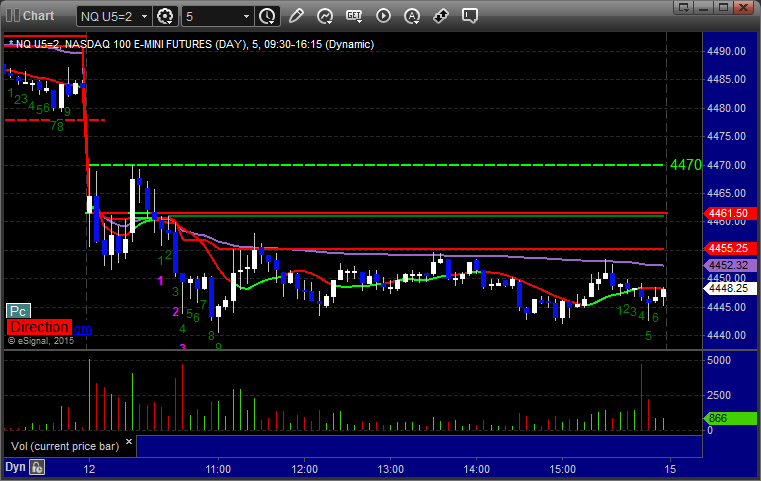Click the Pc label box
Screen dimensions: 761x481
pyautogui.click(x=18, y=311)
